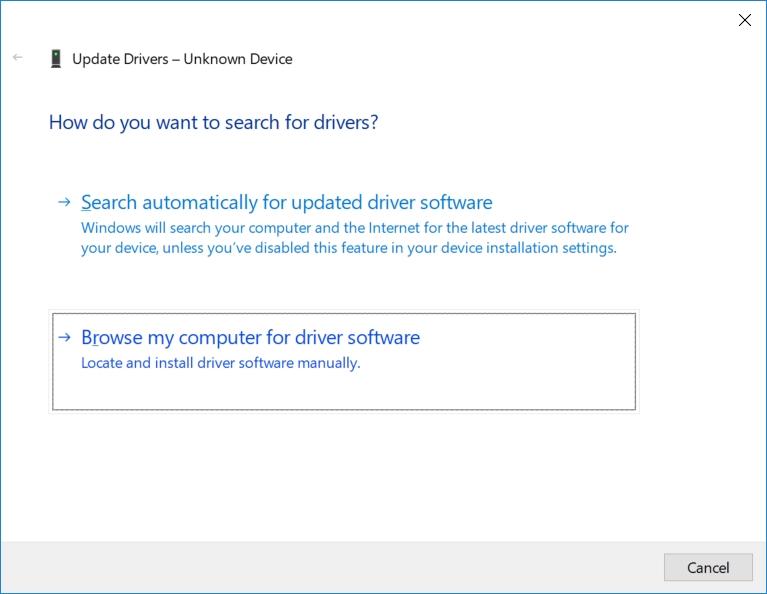Click the description starting Windows will search your computer

pyautogui.click(x=355, y=238)
